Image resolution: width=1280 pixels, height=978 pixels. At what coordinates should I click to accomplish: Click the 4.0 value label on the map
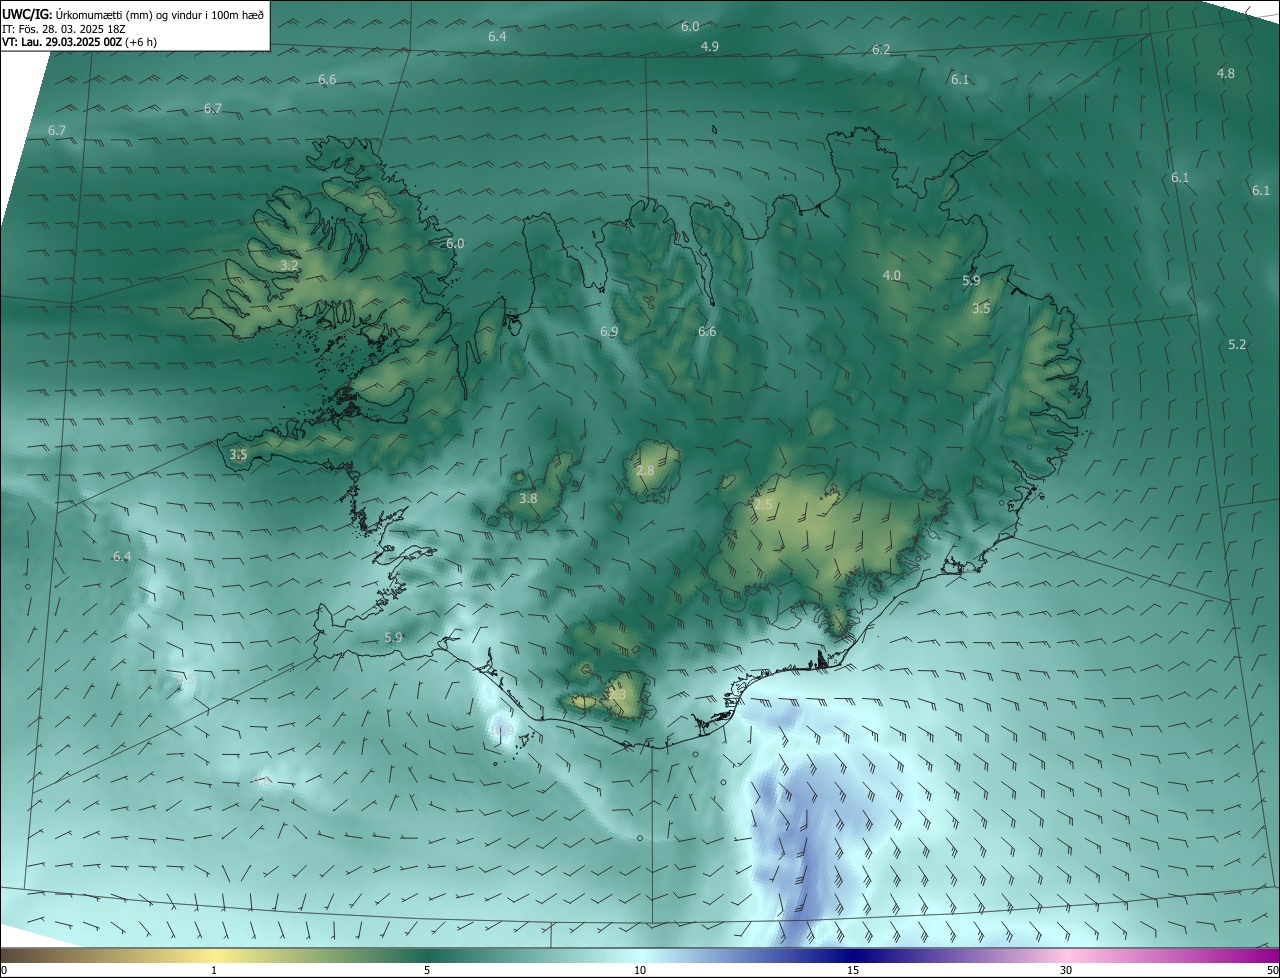pyautogui.click(x=892, y=276)
